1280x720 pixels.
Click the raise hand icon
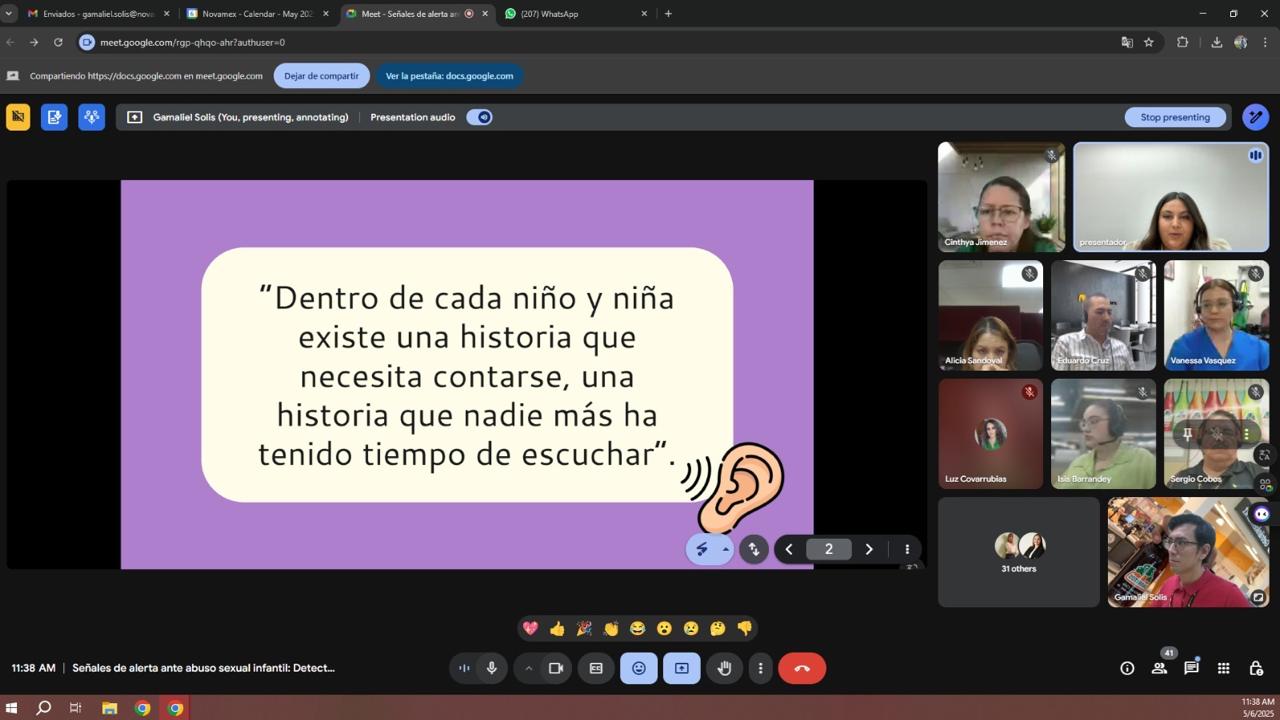(724, 668)
